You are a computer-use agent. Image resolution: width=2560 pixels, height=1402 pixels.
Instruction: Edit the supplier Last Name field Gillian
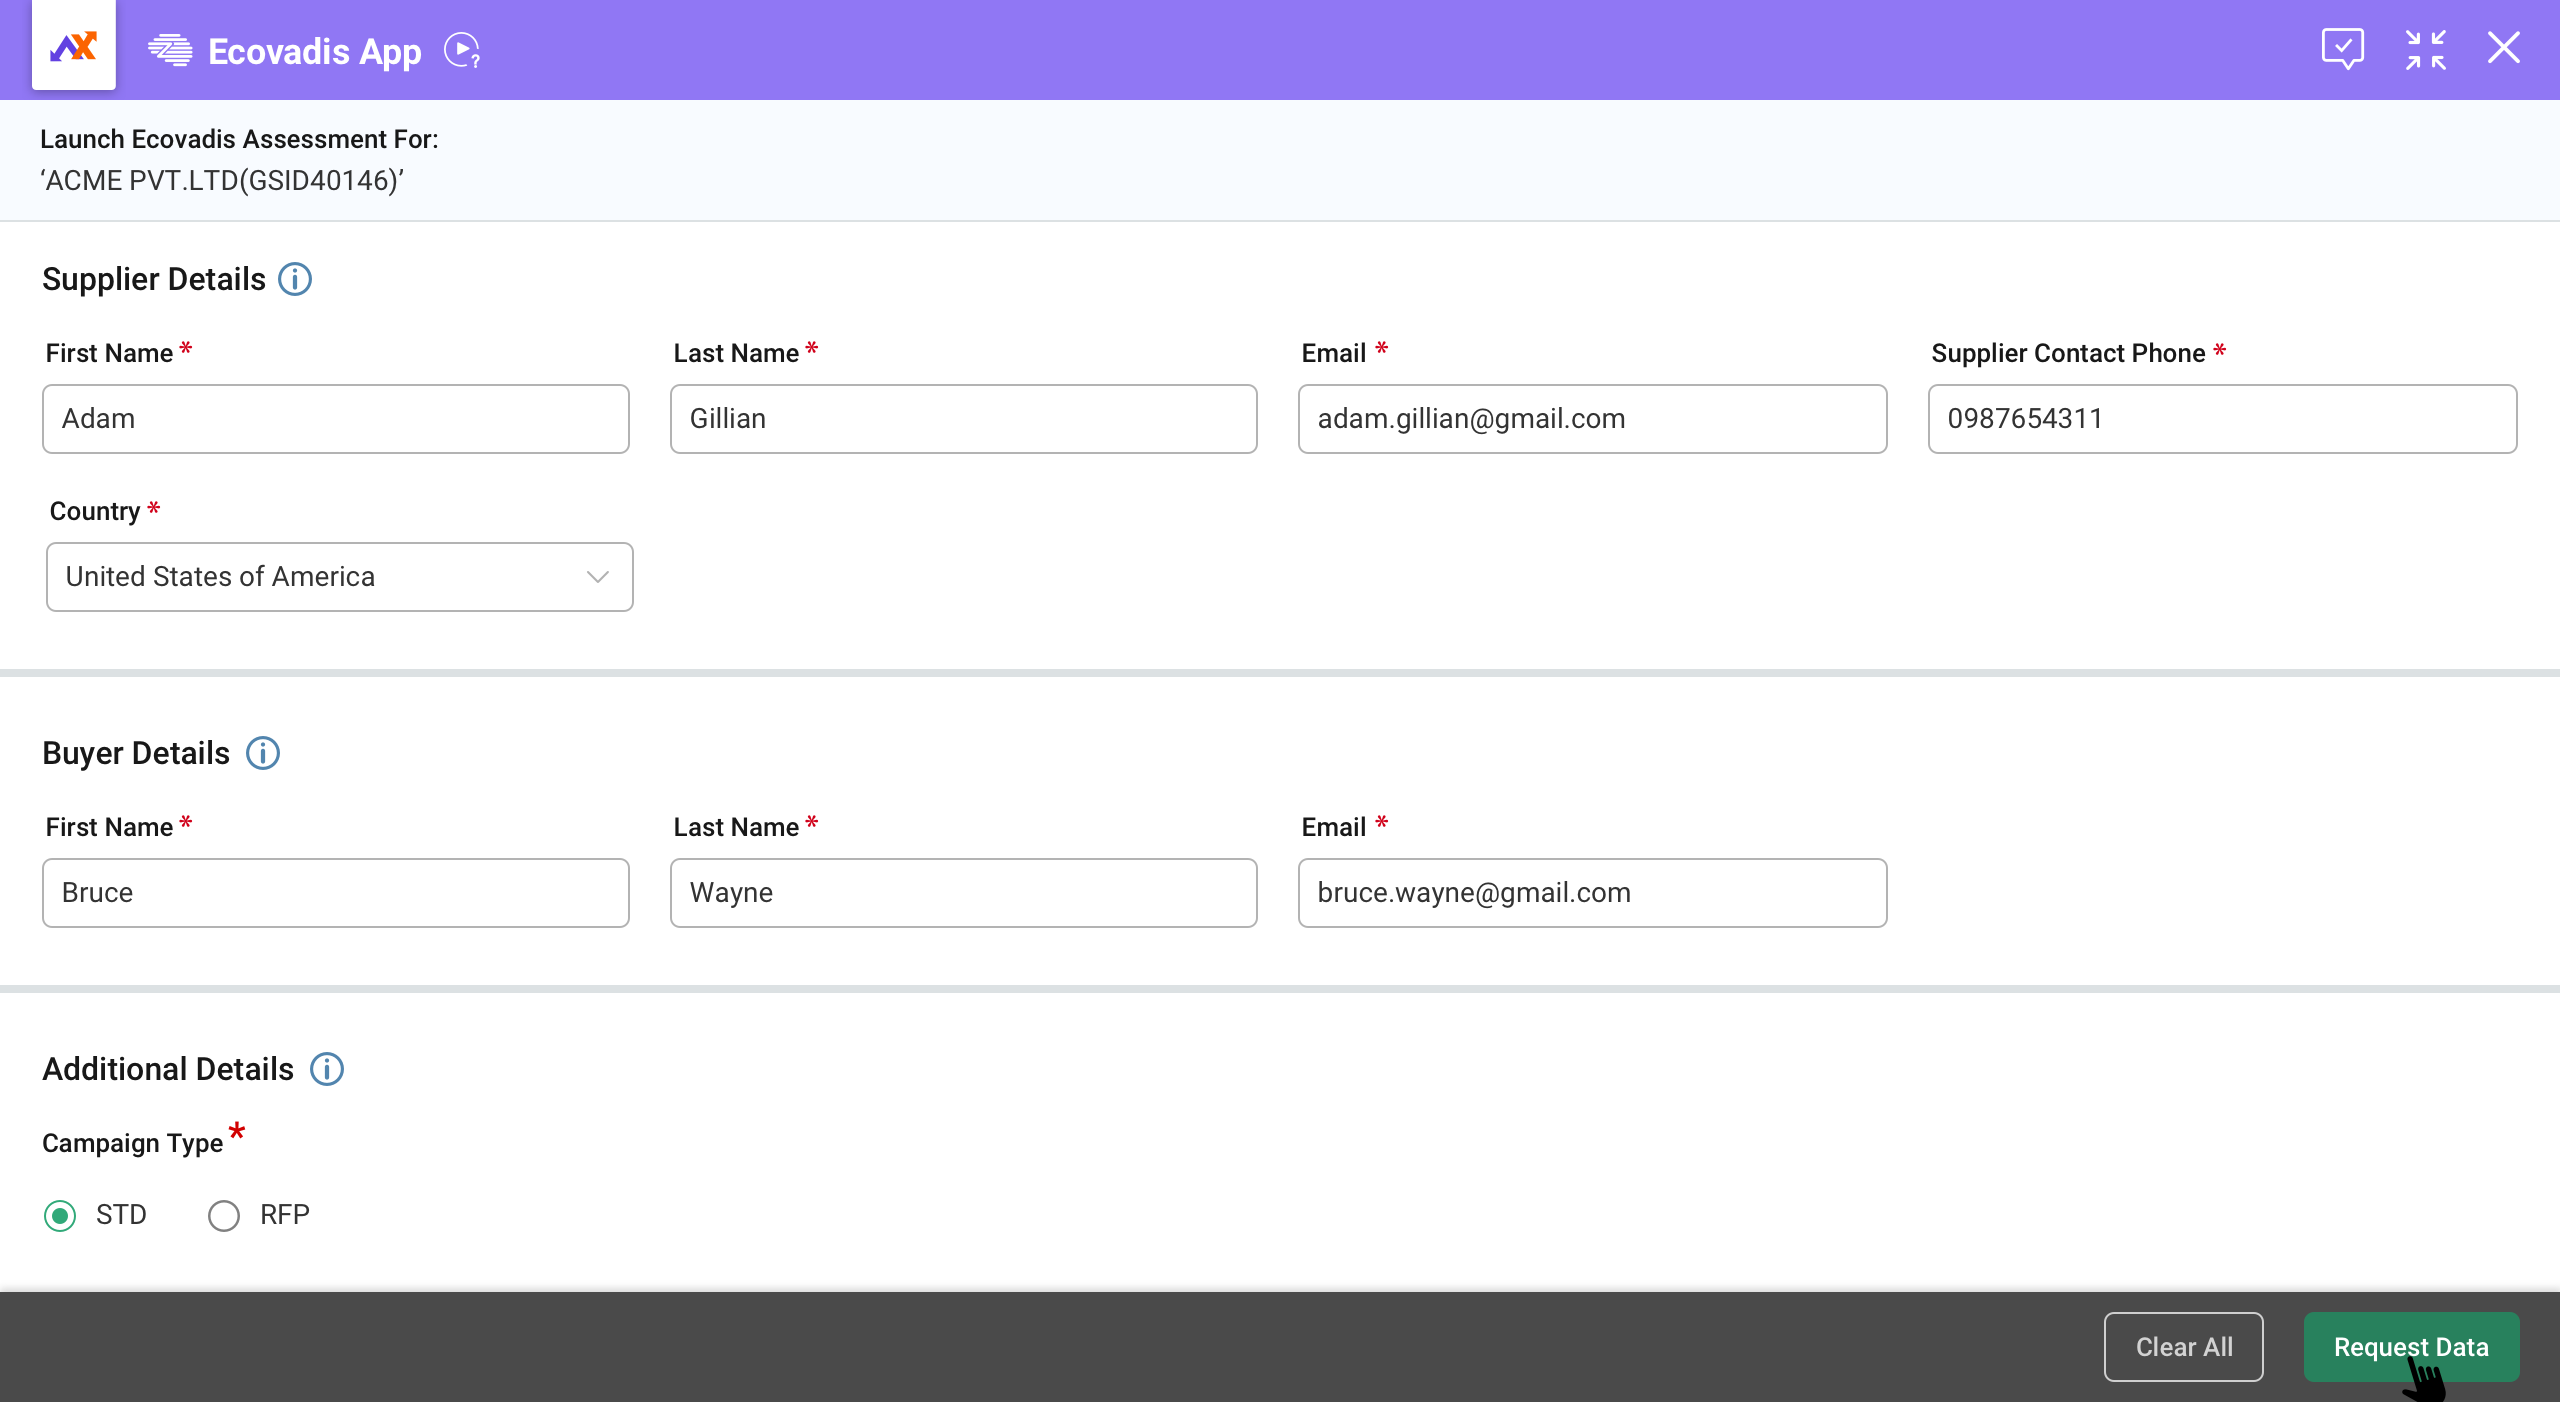(964, 419)
